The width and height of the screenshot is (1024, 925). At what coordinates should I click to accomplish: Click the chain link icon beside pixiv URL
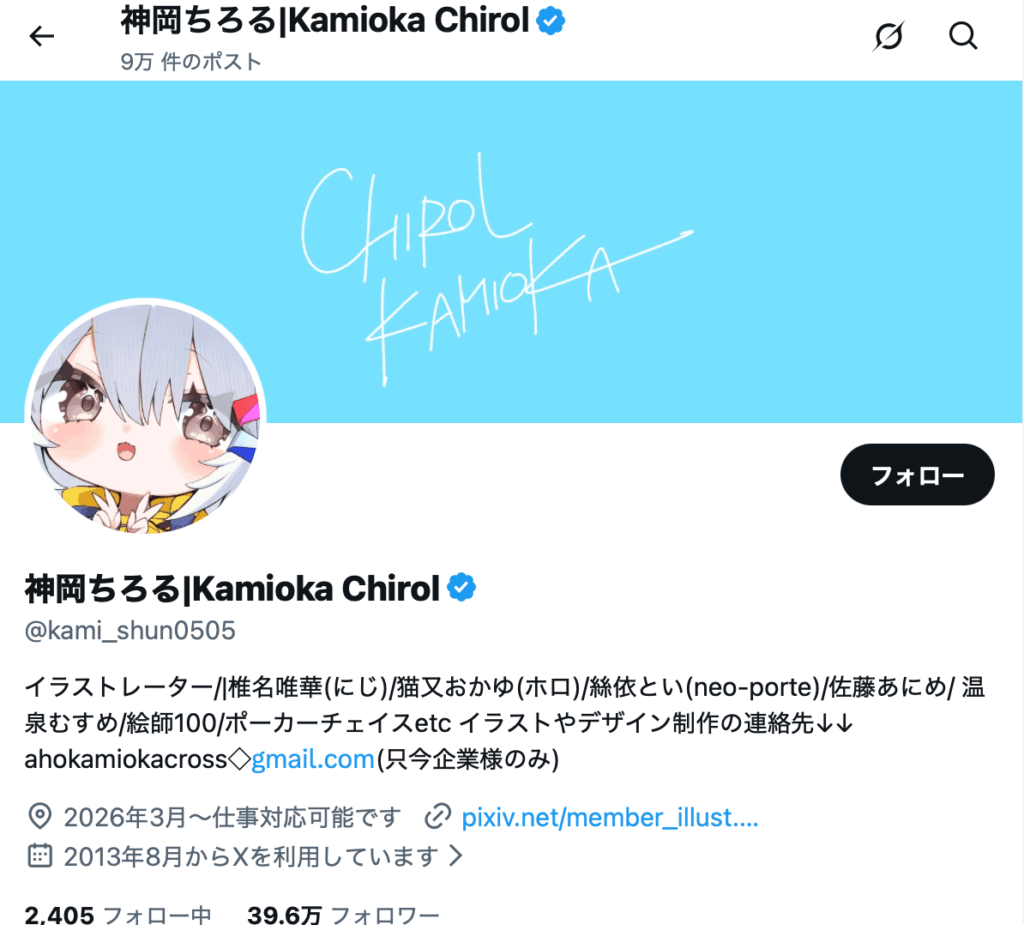[438, 817]
